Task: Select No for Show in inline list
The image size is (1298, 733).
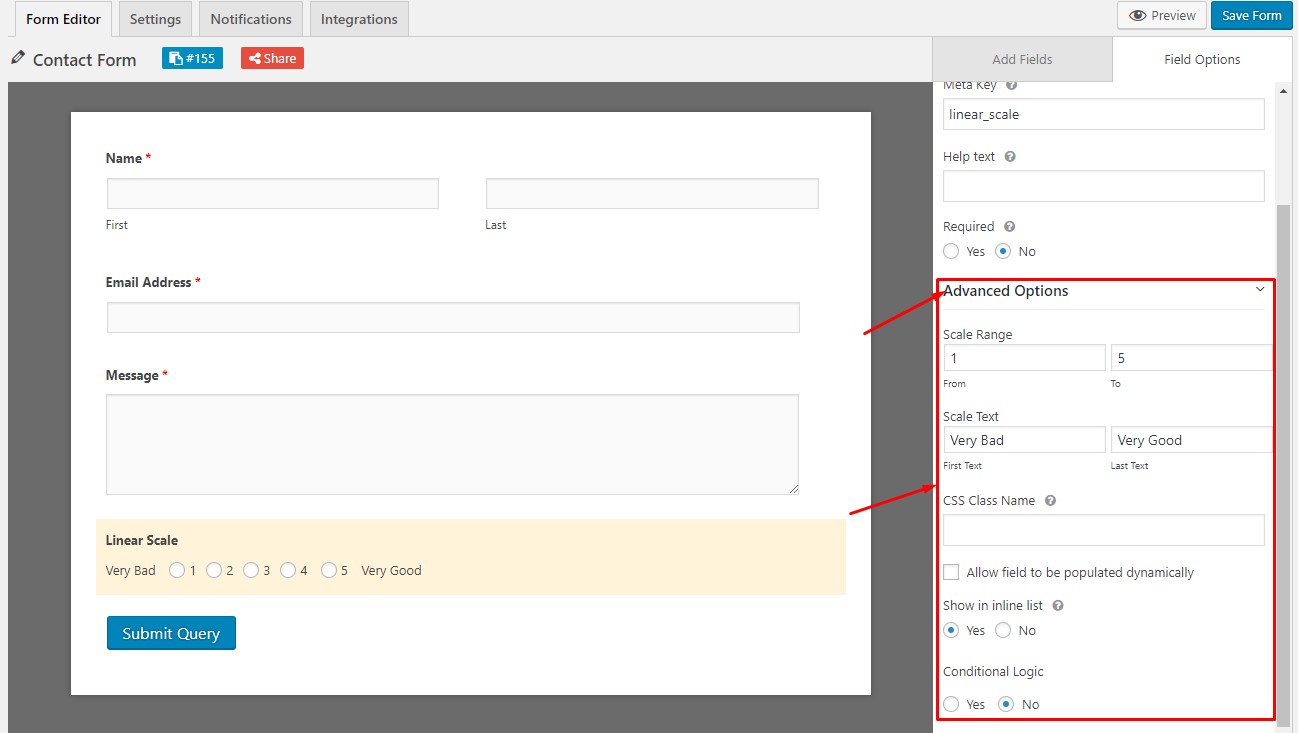Action: (1003, 631)
